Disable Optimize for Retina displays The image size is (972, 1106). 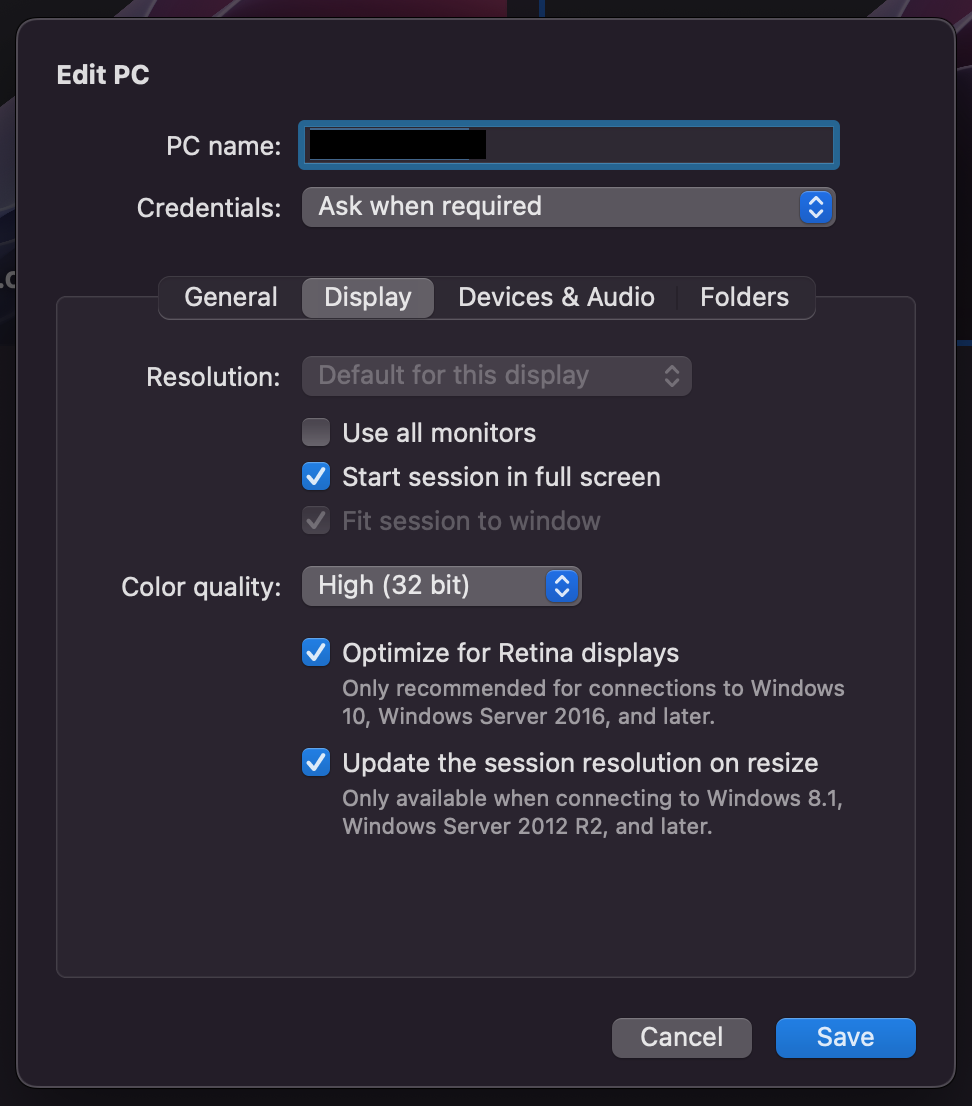click(316, 653)
